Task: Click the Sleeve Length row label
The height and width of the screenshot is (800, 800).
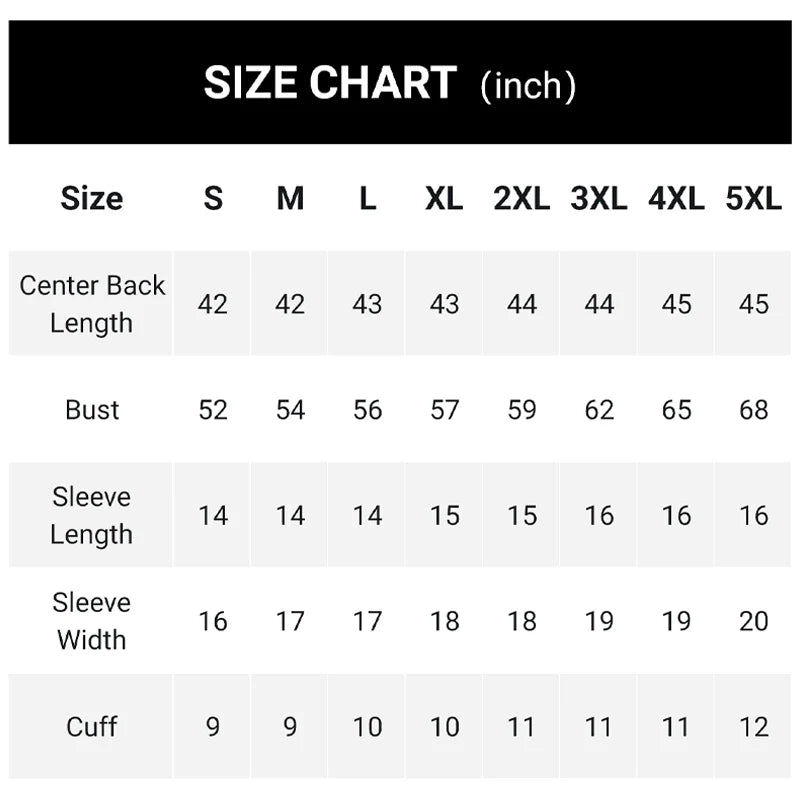Action: [x=91, y=515]
